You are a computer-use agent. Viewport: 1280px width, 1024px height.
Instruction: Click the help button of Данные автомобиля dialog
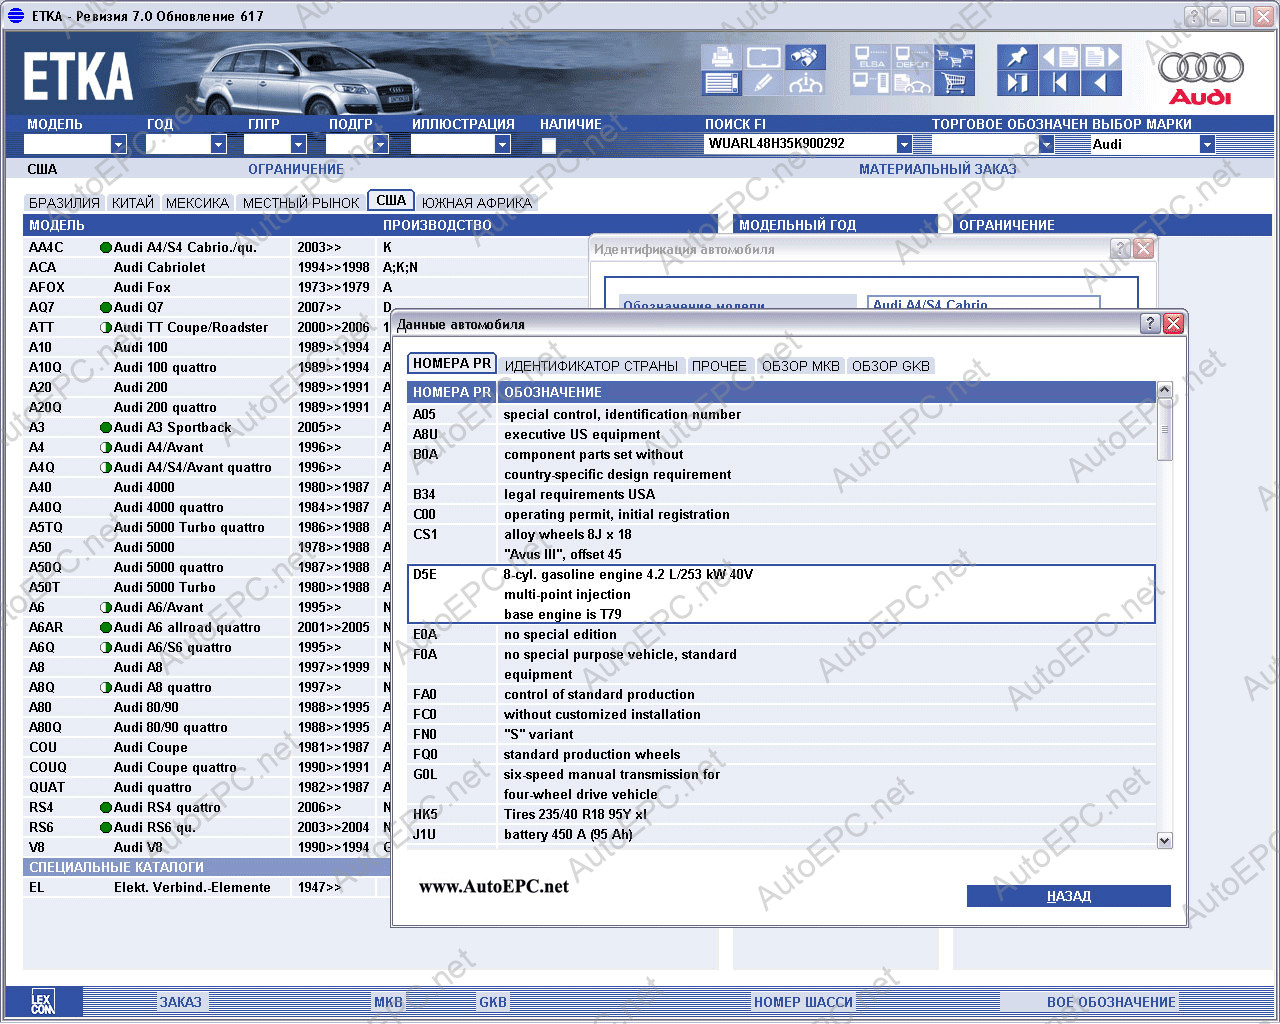pos(1150,323)
